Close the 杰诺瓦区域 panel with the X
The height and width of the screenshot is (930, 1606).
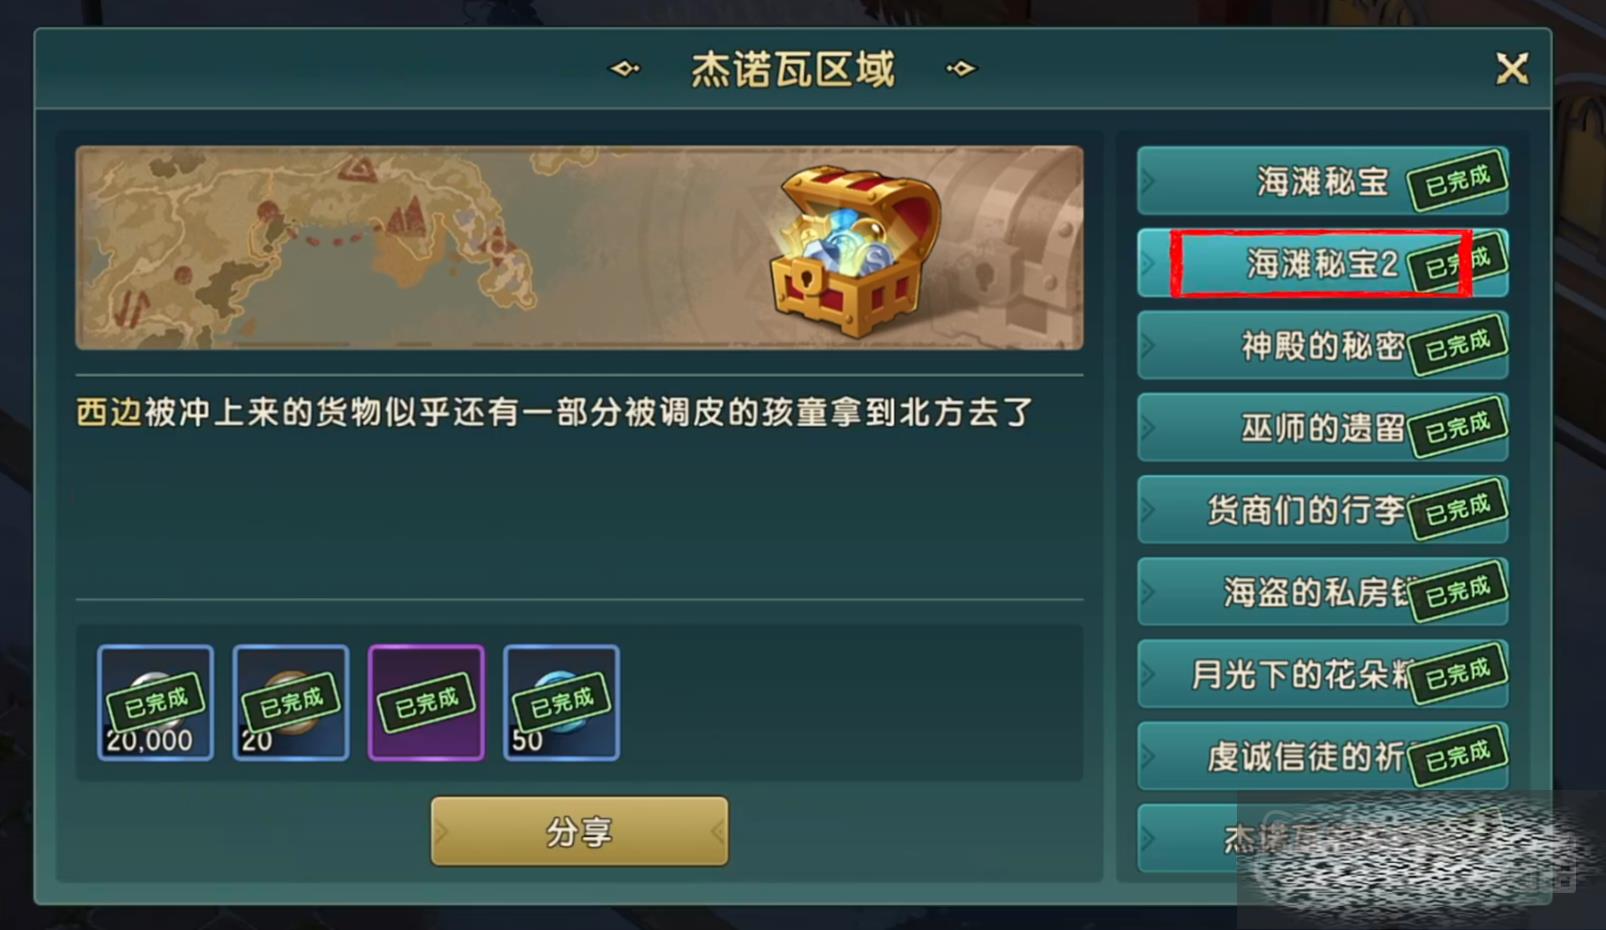click(1512, 69)
